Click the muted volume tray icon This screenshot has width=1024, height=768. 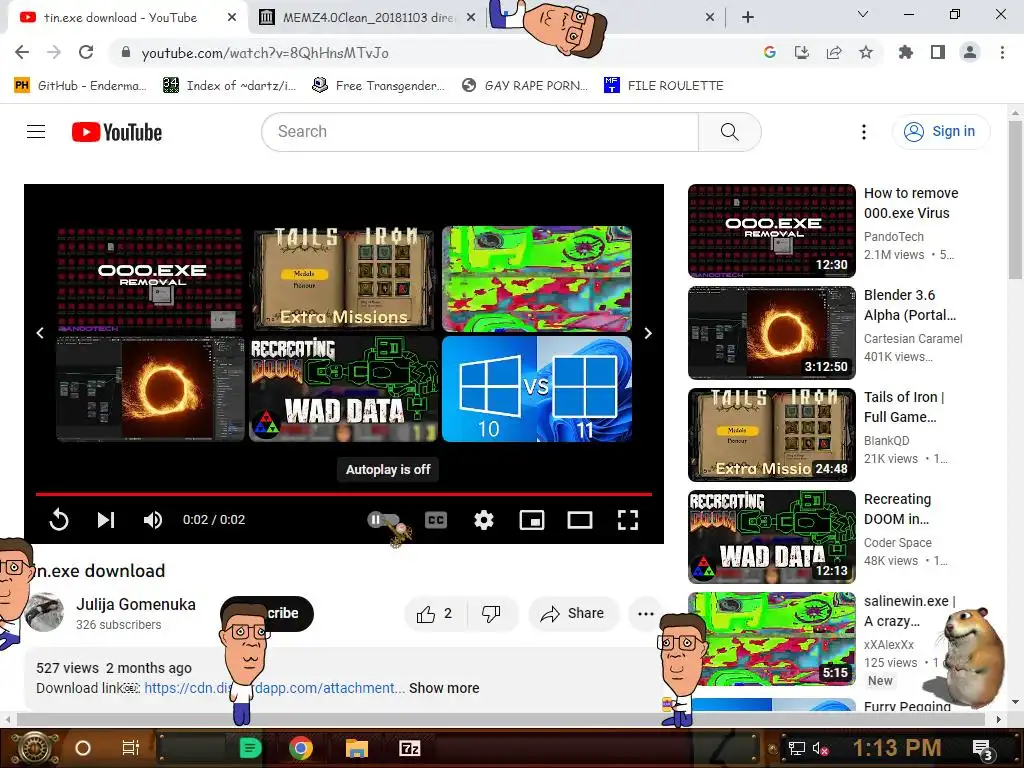820,749
